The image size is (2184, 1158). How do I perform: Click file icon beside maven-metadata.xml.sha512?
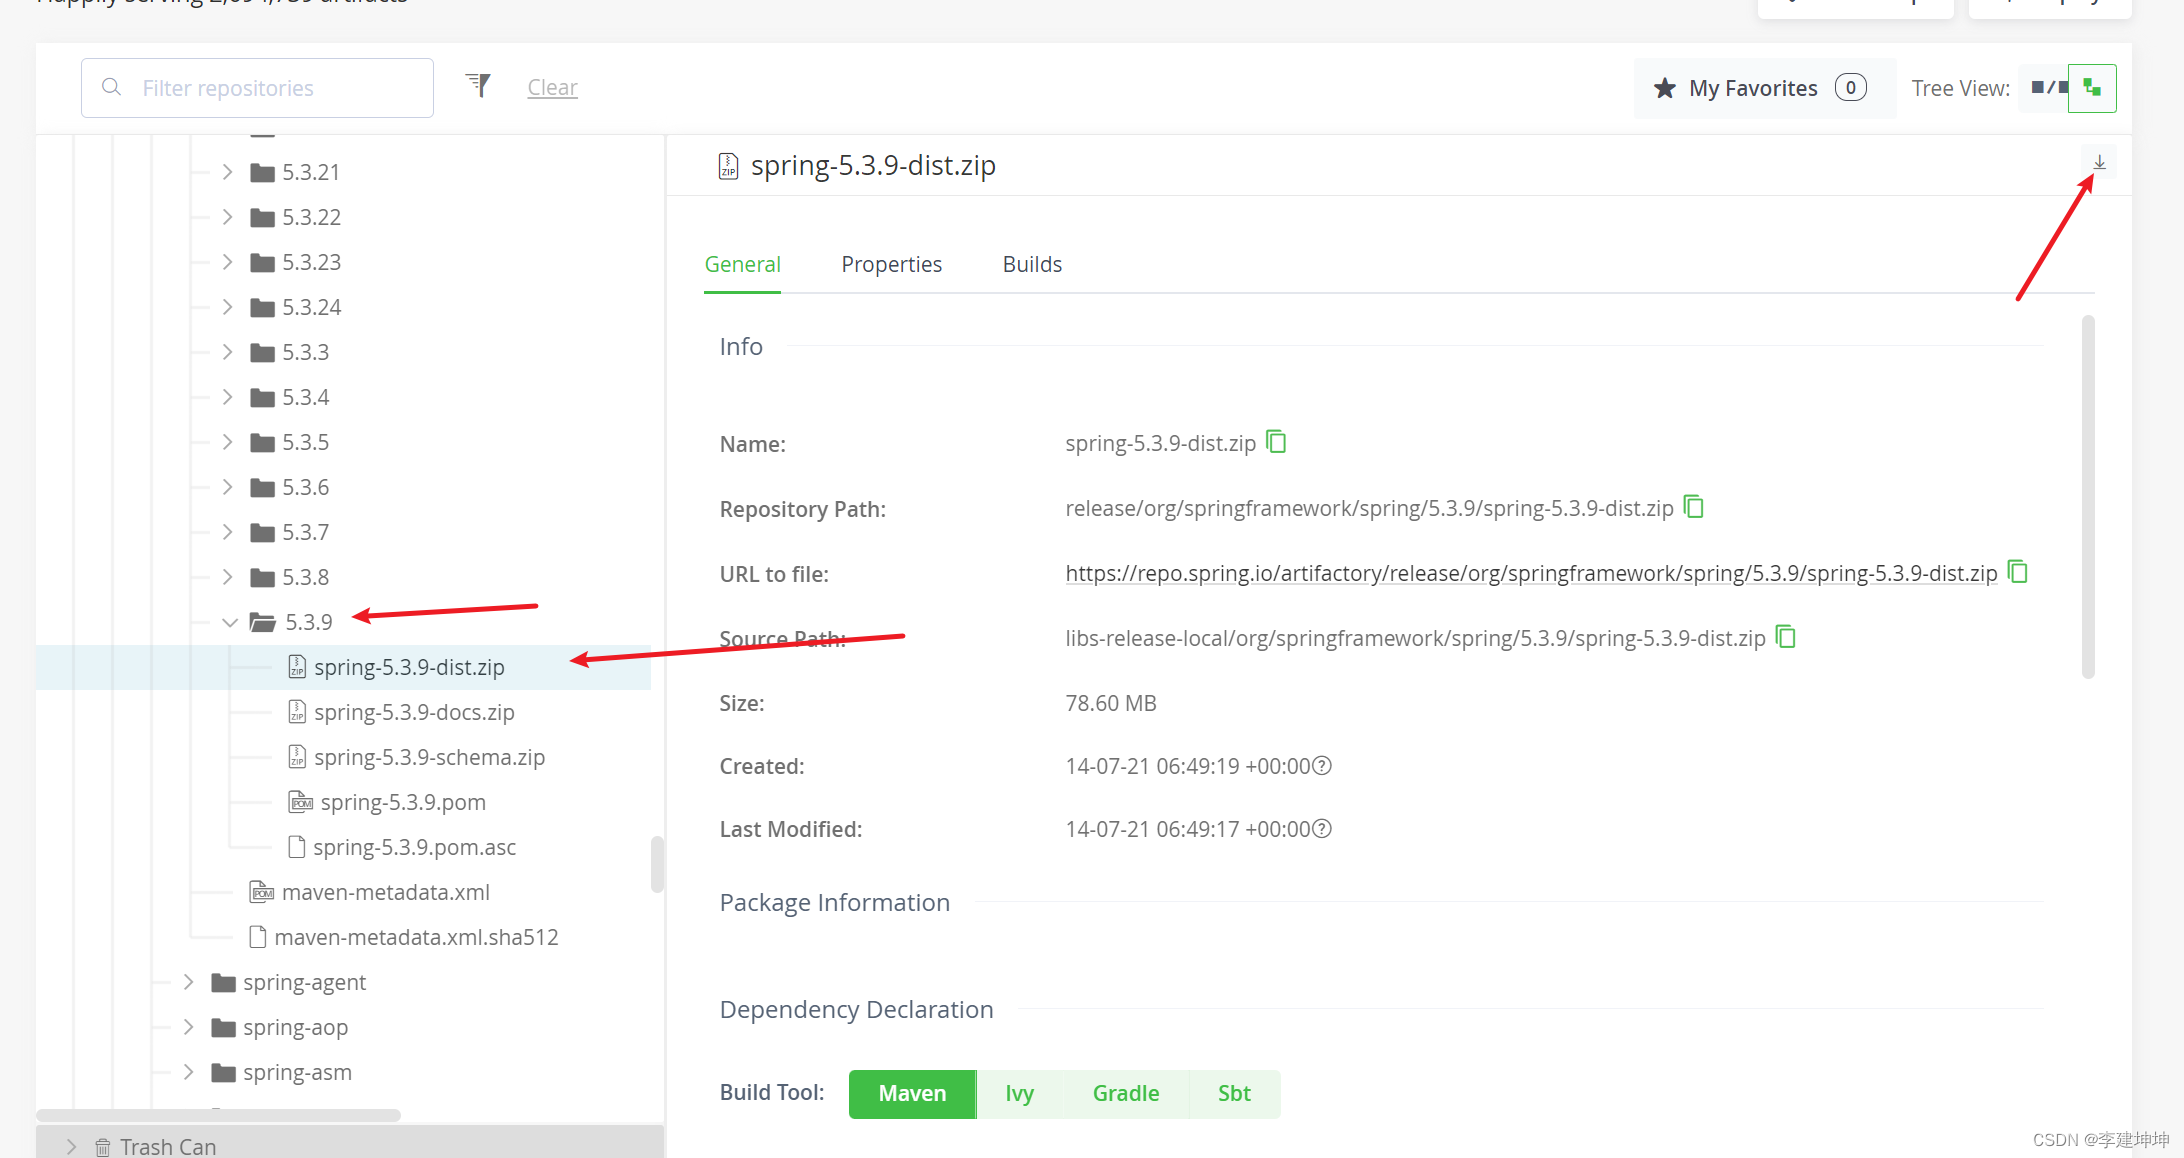pyautogui.click(x=258, y=937)
